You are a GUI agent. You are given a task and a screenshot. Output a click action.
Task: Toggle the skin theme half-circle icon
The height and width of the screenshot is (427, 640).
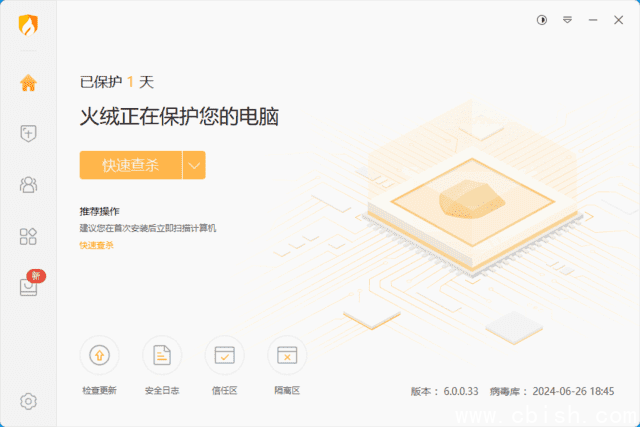click(x=542, y=20)
